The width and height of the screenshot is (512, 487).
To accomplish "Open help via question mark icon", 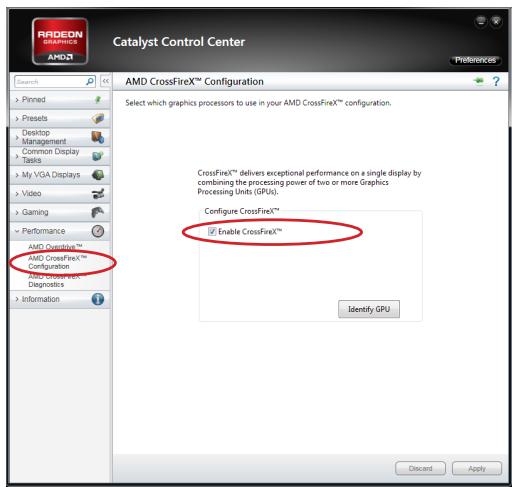I will coord(496,81).
